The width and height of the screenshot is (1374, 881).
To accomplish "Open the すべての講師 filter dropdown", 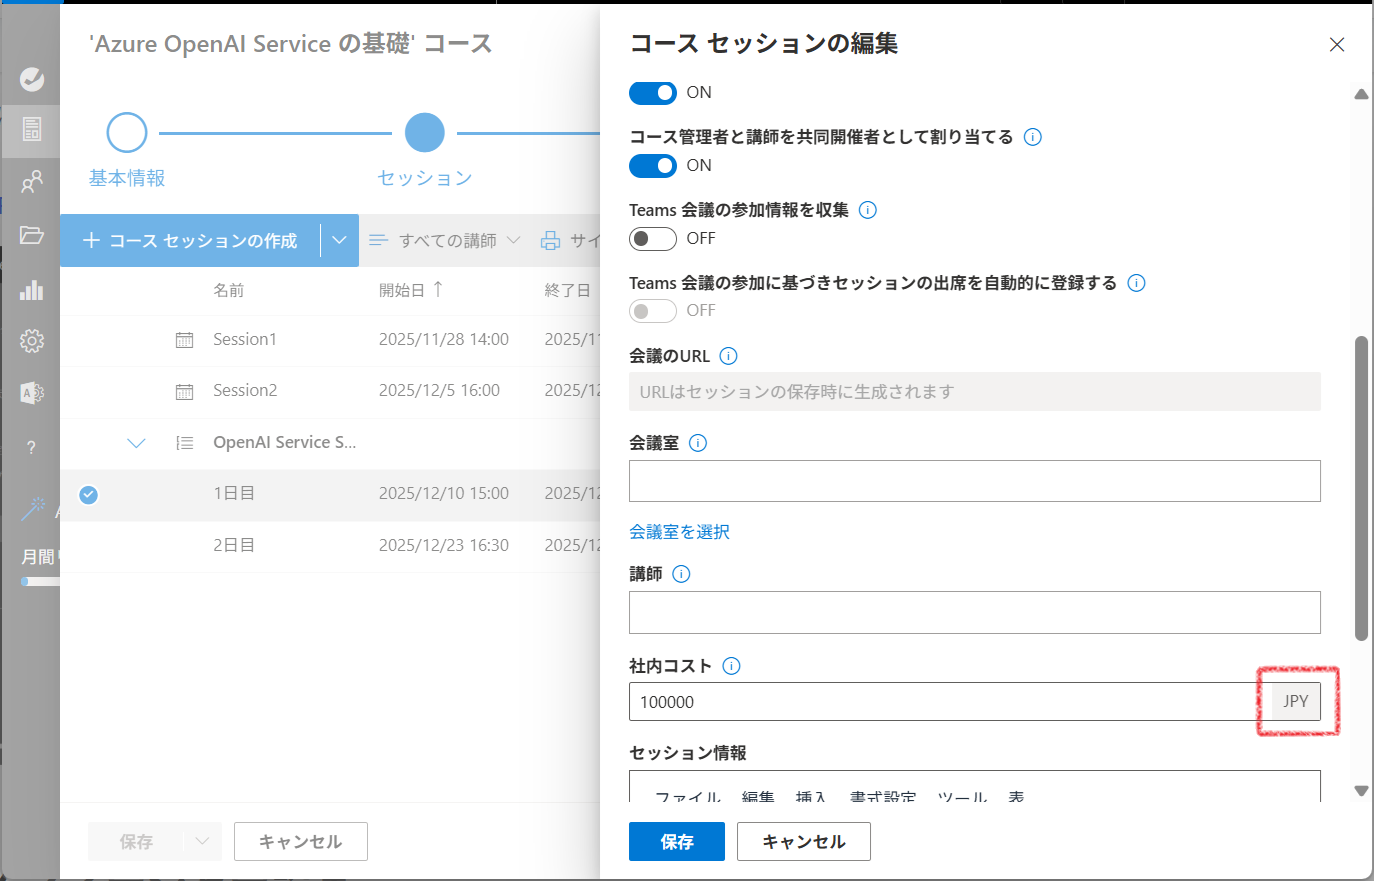I will [x=444, y=240].
